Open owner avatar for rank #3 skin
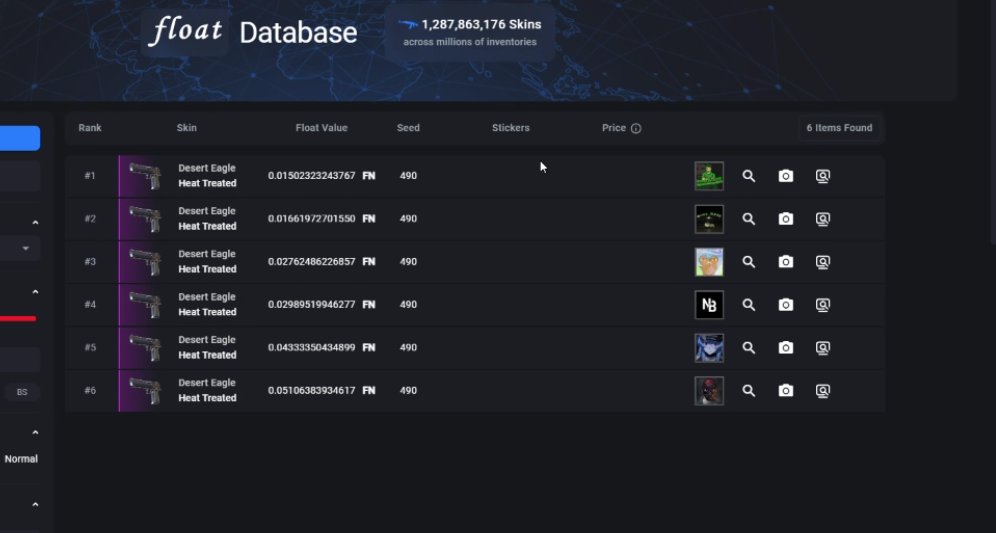996x533 pixels. [709, 262]
